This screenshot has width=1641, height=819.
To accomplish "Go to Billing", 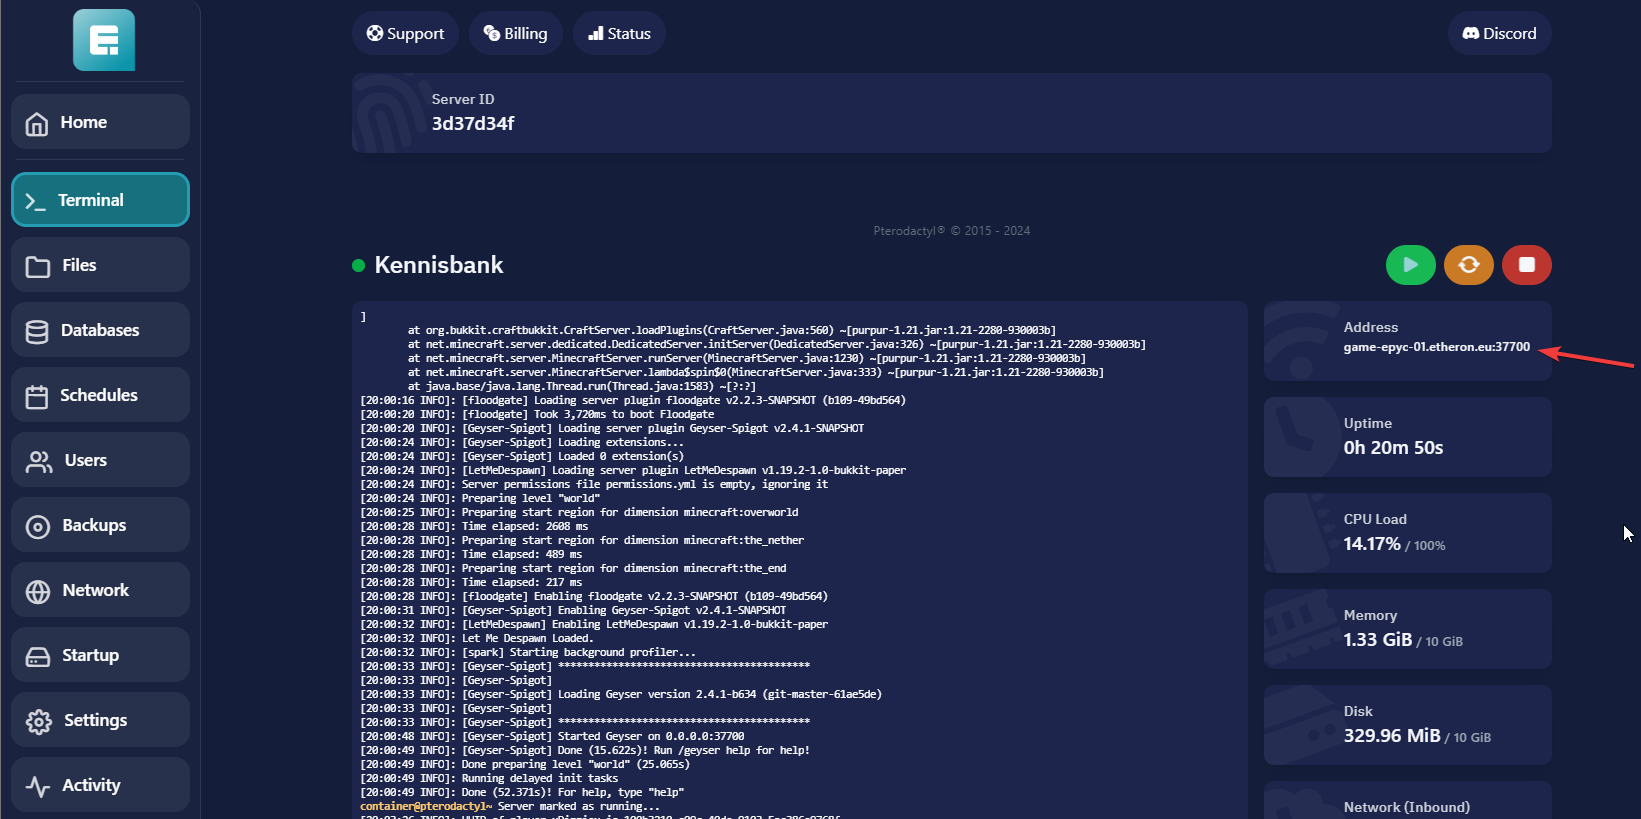I will pos(516,34).
